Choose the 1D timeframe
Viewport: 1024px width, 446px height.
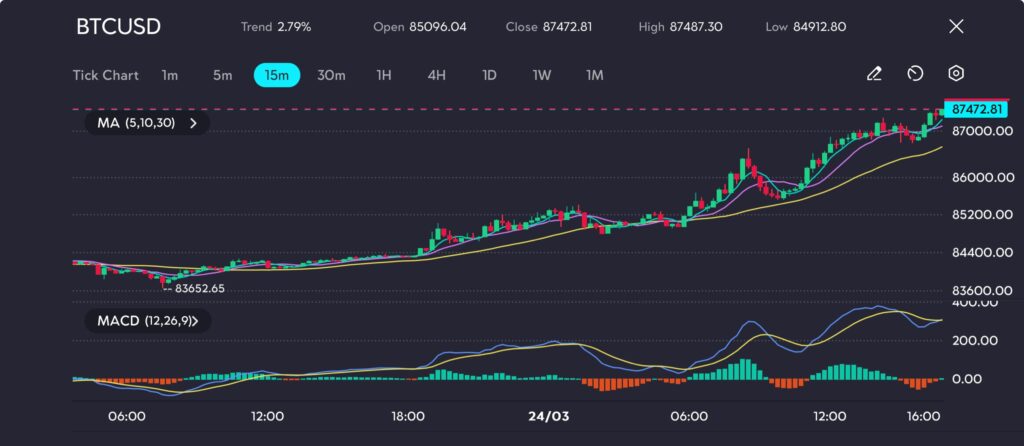point(489,75)
